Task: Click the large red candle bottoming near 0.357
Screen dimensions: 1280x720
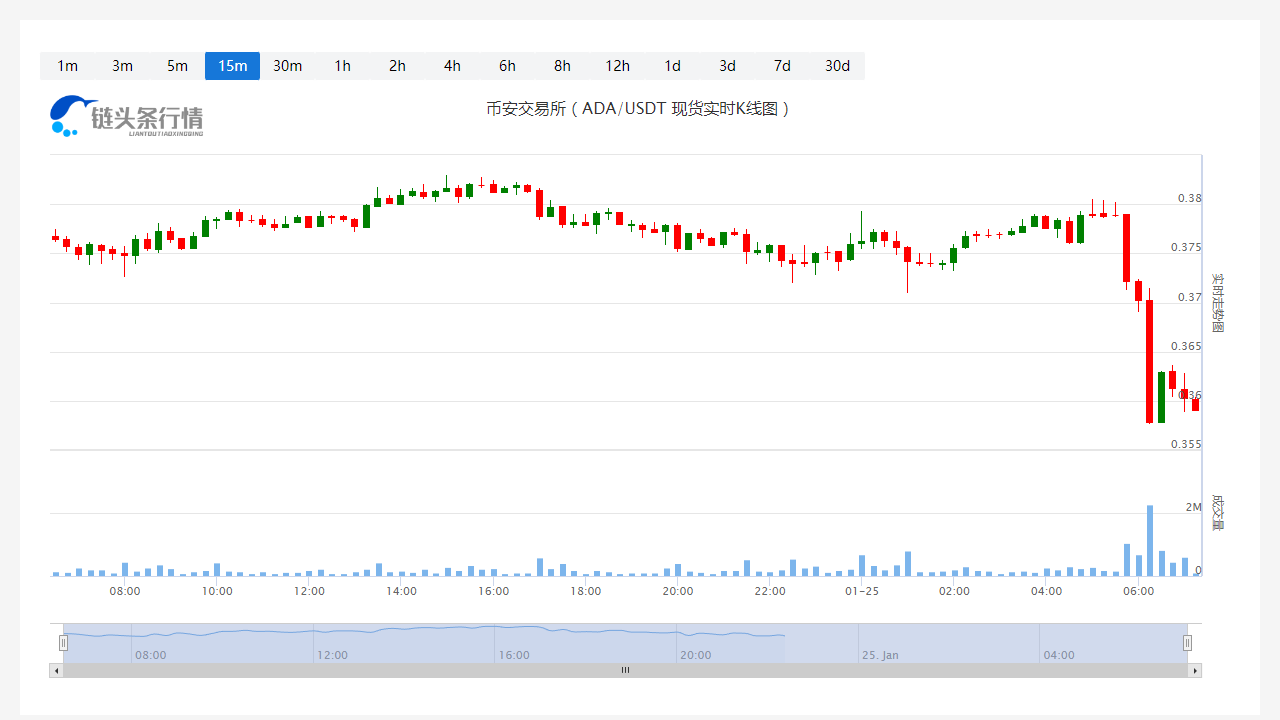Action: point(1150,360)
